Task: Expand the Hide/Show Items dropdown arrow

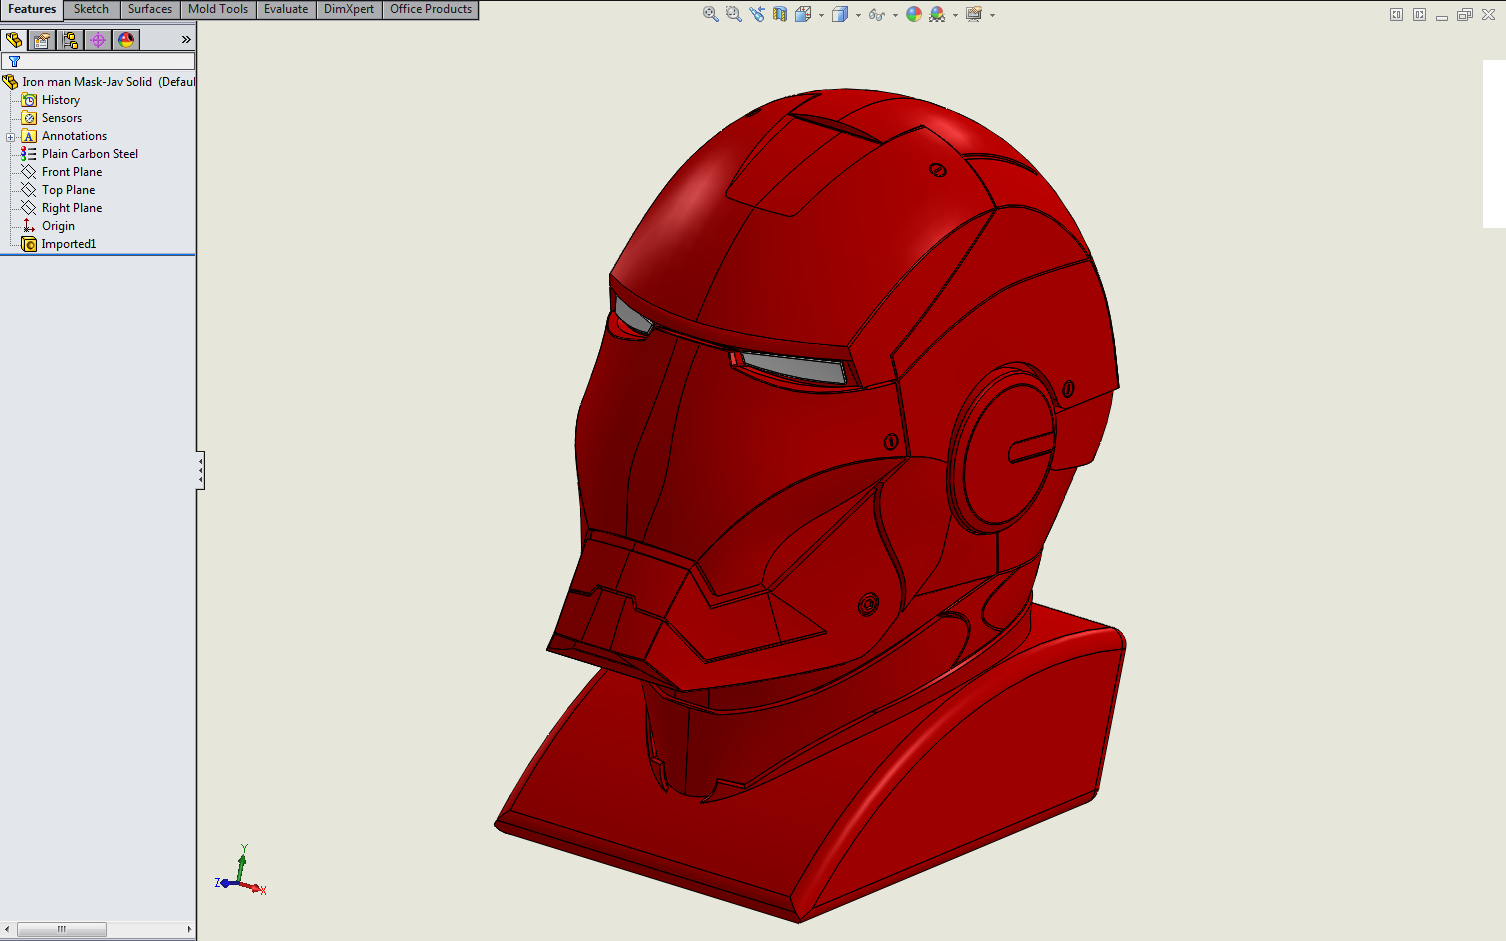Action: click(x=895, y=15)
